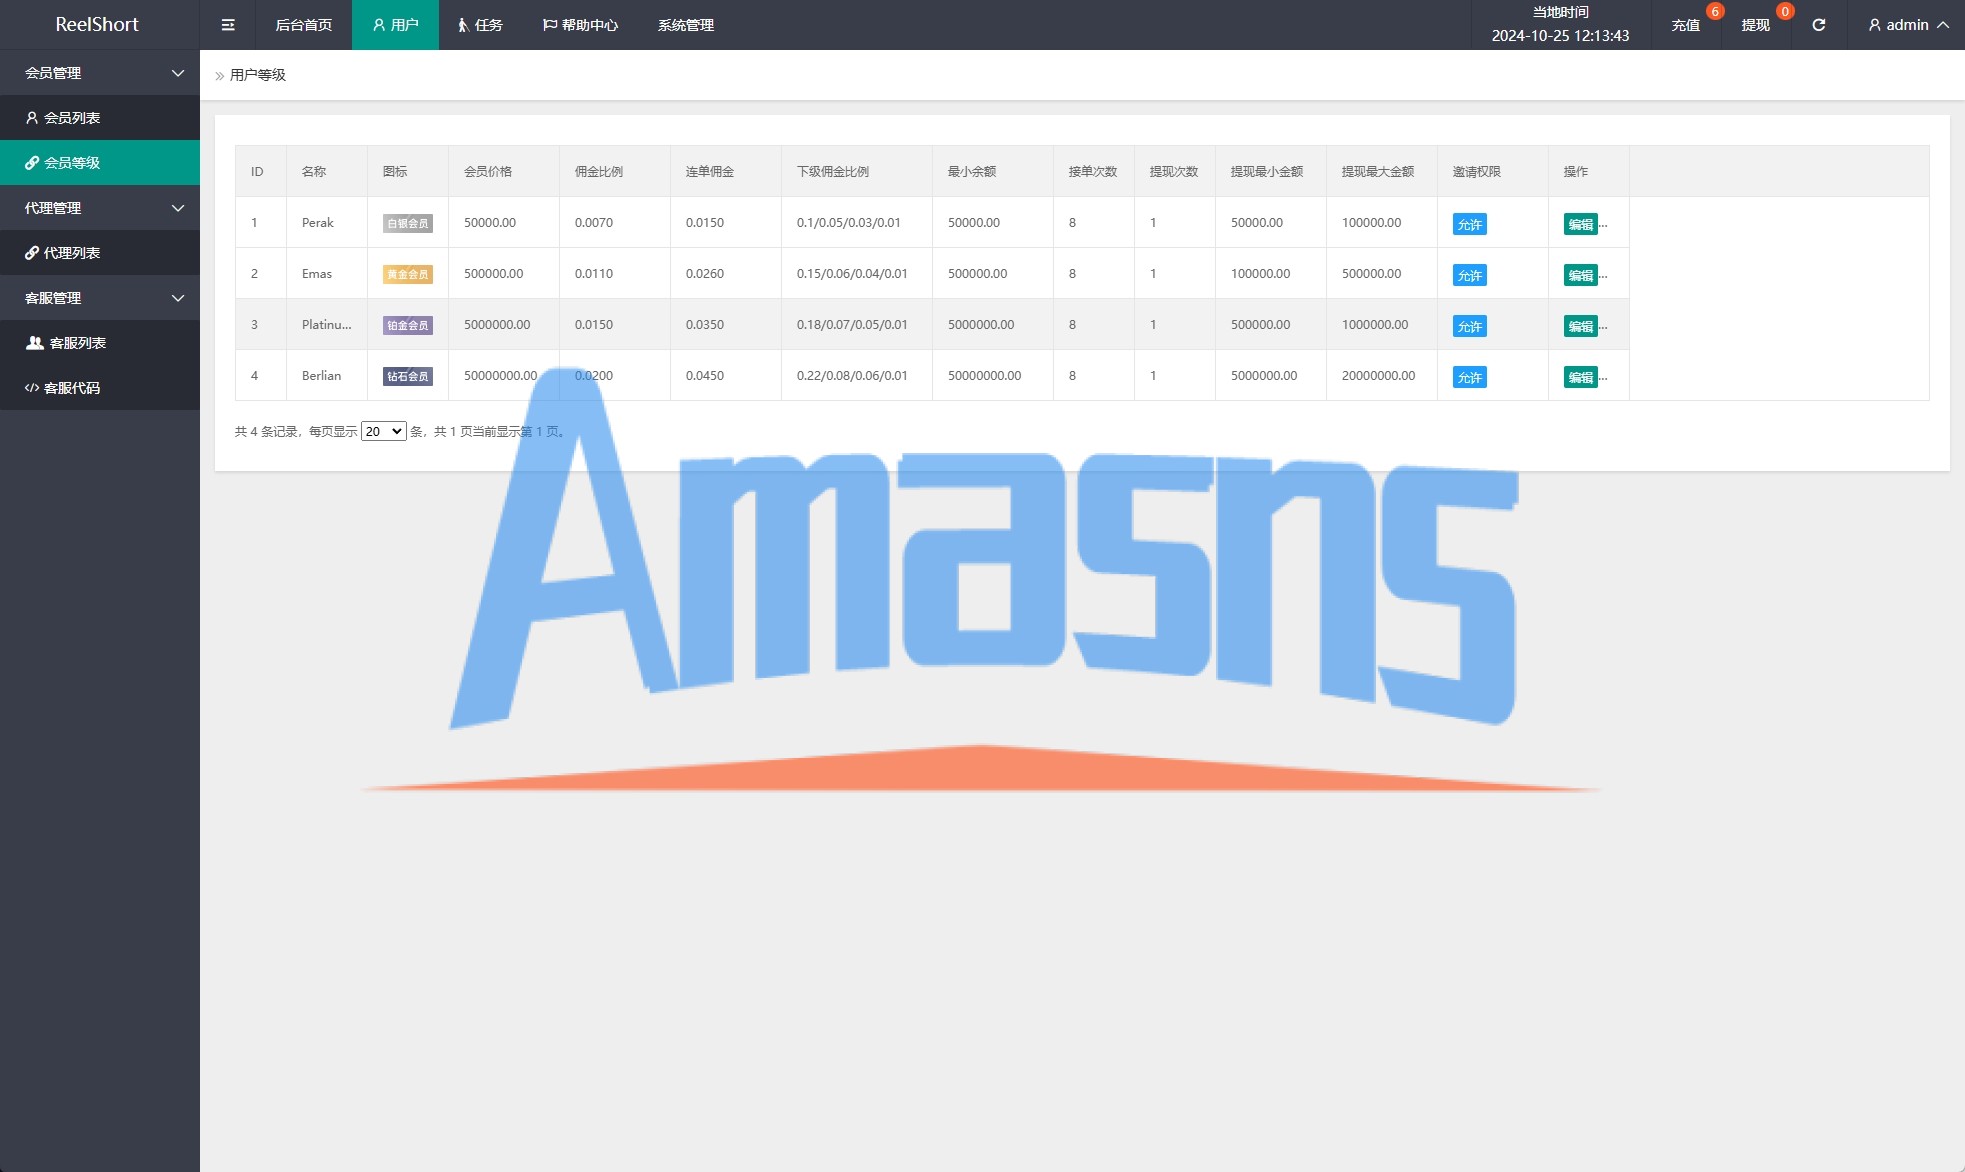Select the 0.18/0.07/0.05/0.01 cell
This screenshot has height=1172, width=1965.
coord(857,325)
